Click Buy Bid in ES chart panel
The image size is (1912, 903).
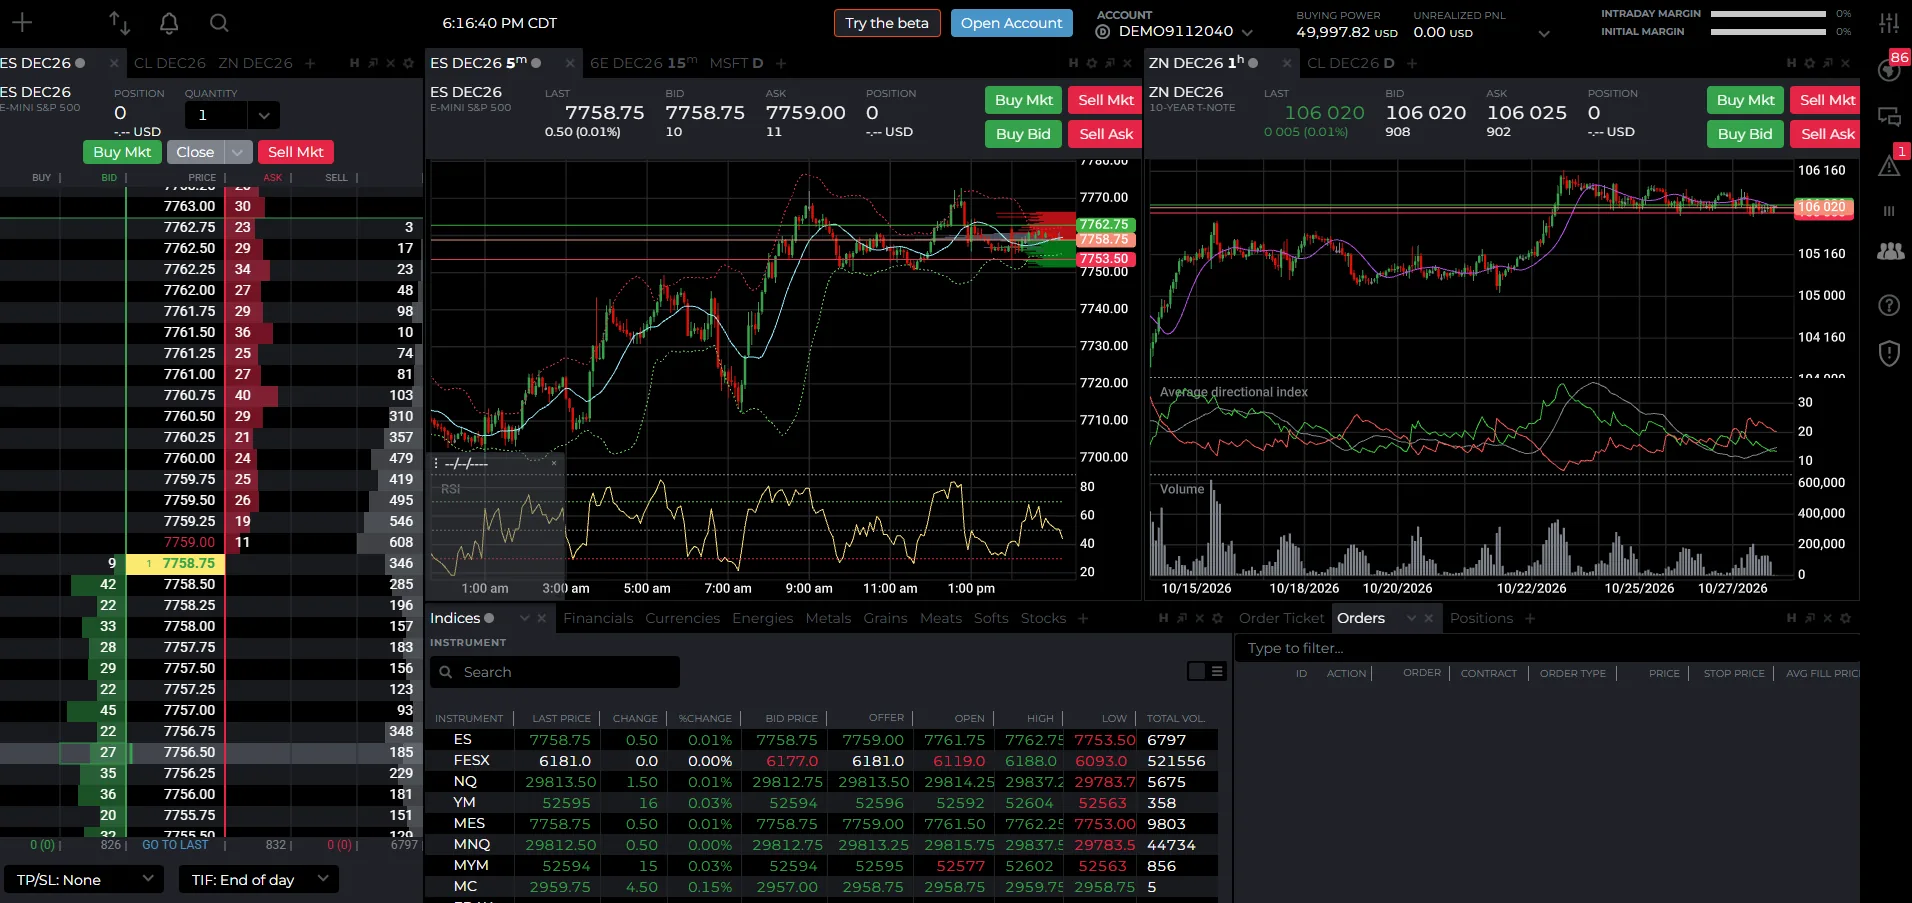click(x=1023, y=134)
